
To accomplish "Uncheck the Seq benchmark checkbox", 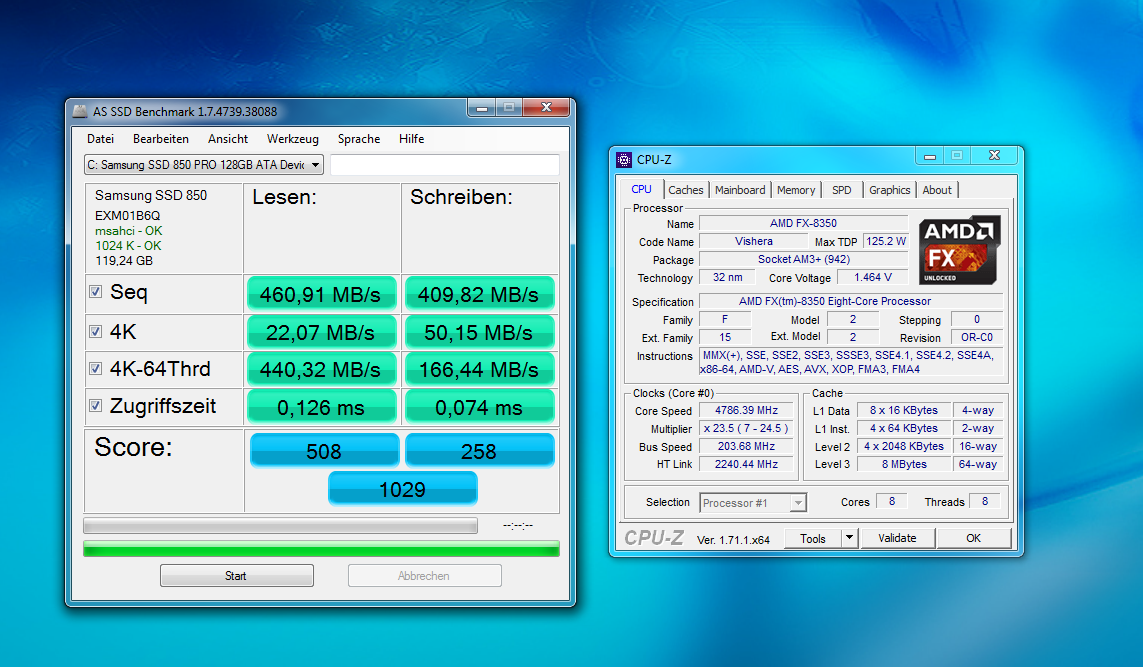I will [x=95, y=292].
